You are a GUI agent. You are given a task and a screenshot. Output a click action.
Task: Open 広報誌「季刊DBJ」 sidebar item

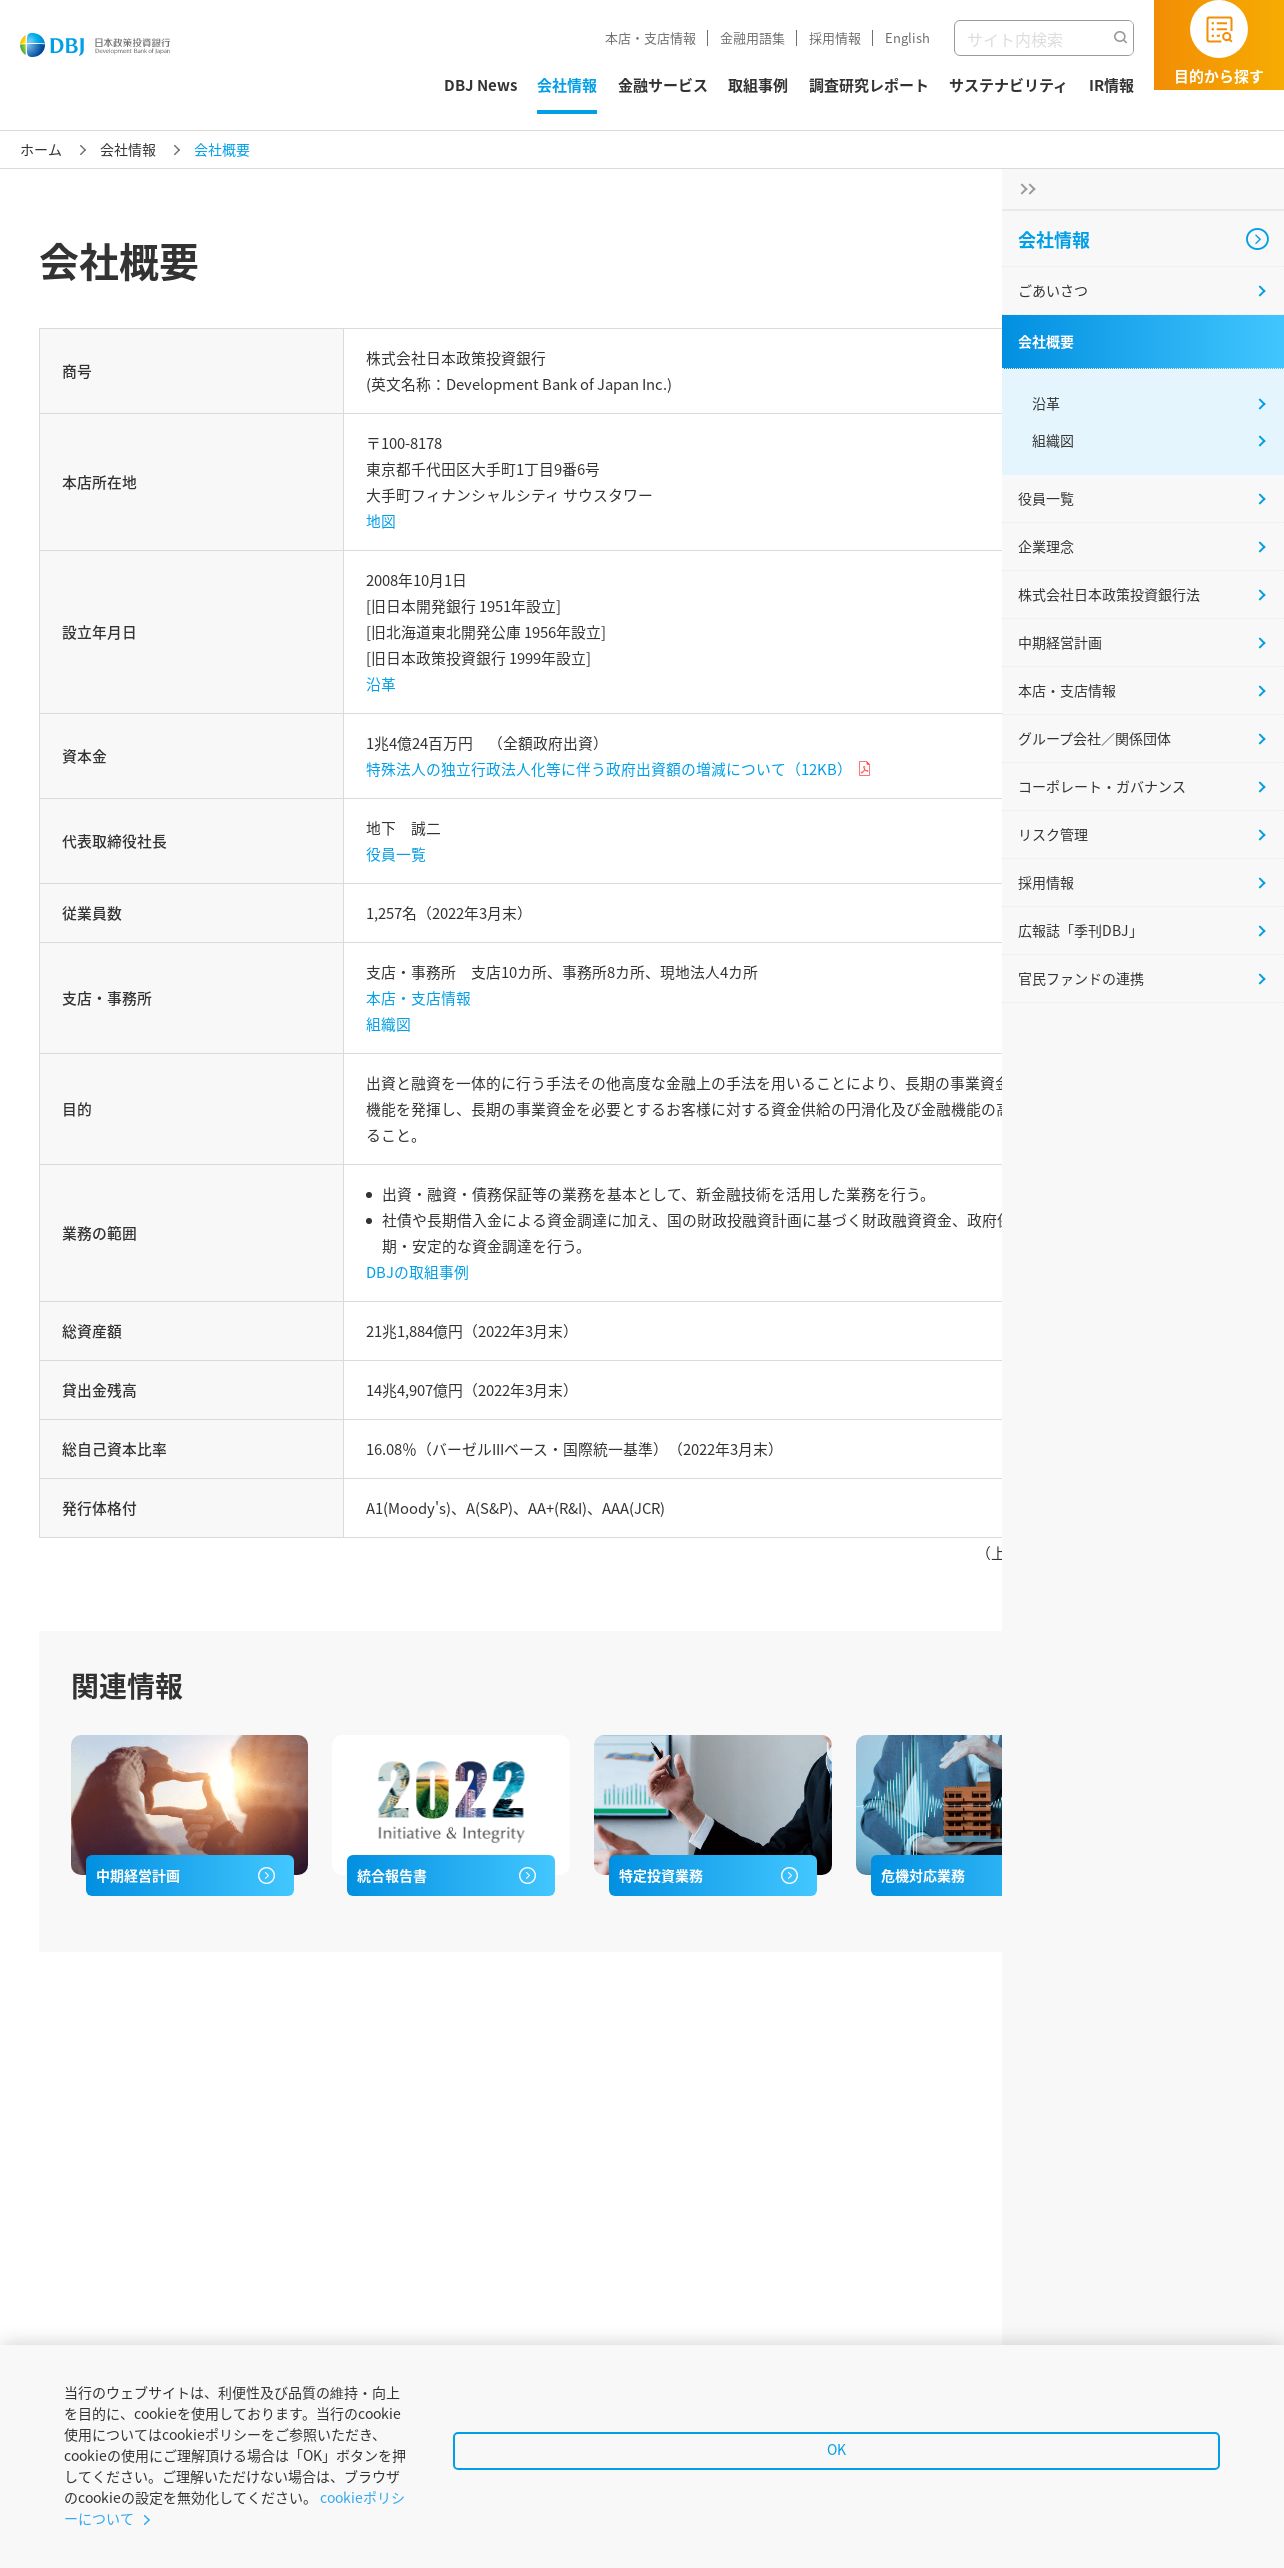(1143, 931)
